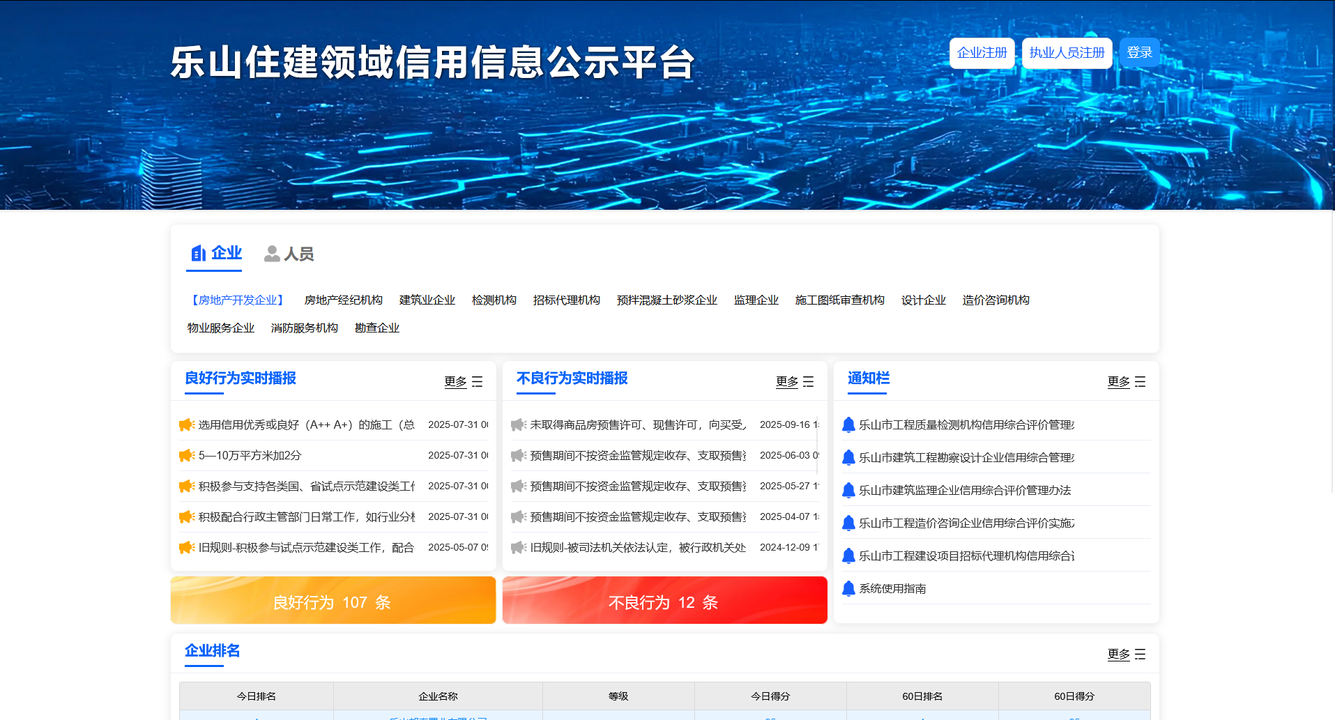
Task: Click list icon next to 更多 in 企业排名
Action: coord(1140,655)
